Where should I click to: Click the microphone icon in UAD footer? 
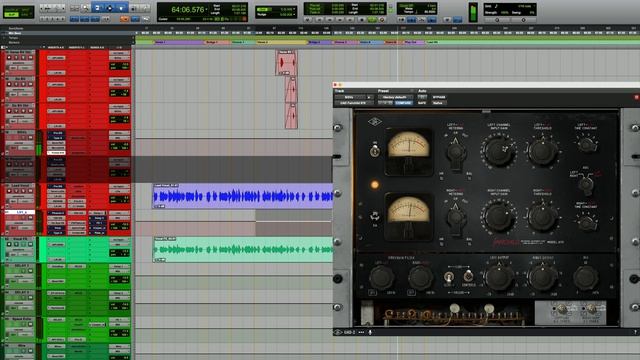tap(370, 332)
